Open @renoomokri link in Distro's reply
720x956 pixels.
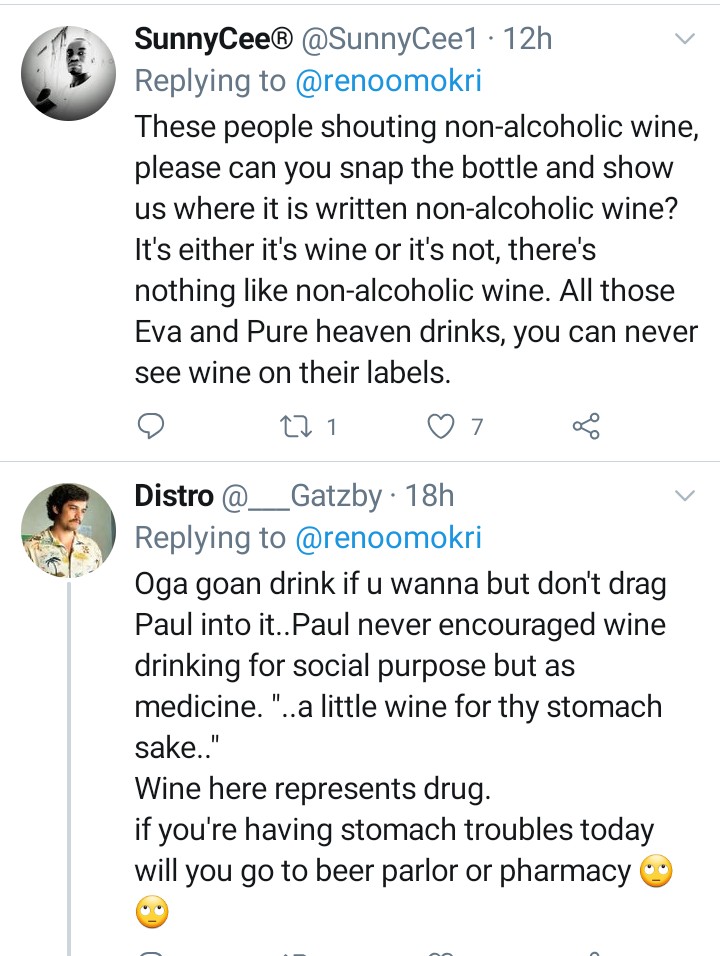(x=388, y=538)
